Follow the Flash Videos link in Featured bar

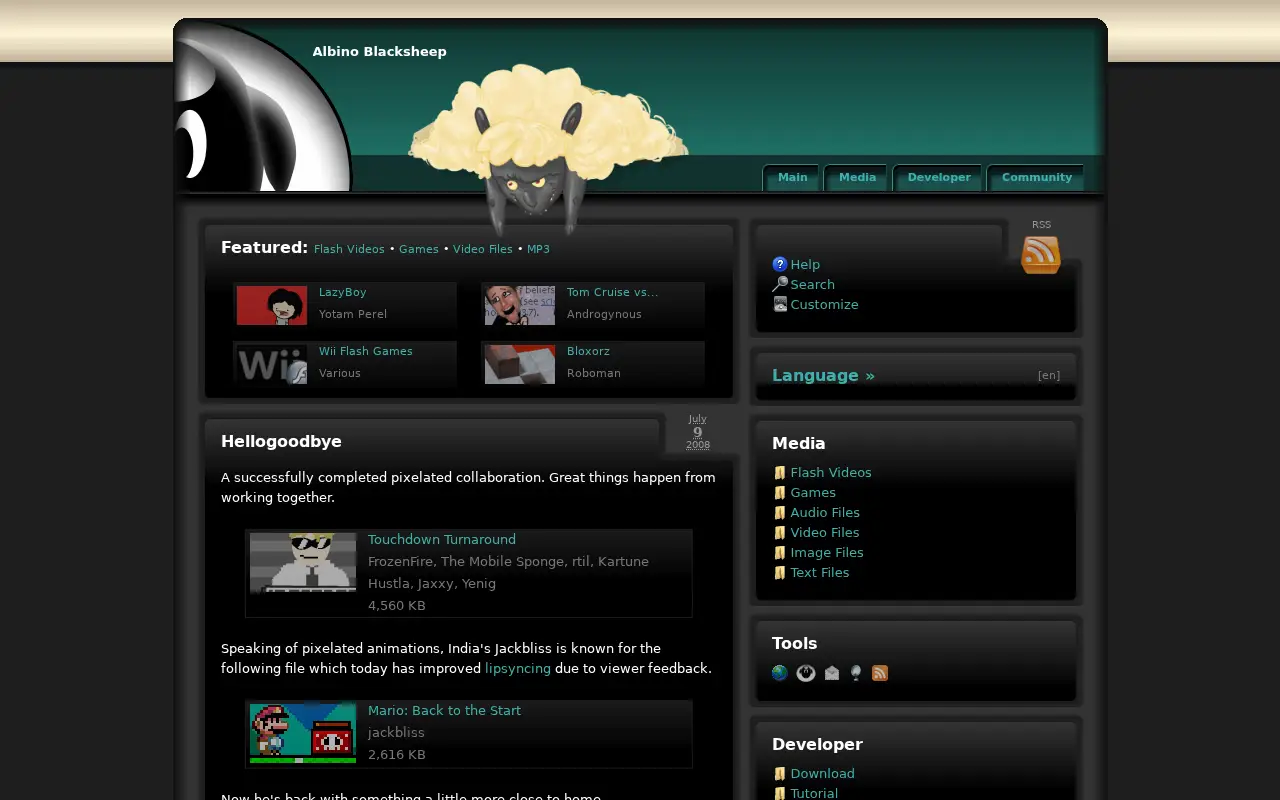point(349,249)
